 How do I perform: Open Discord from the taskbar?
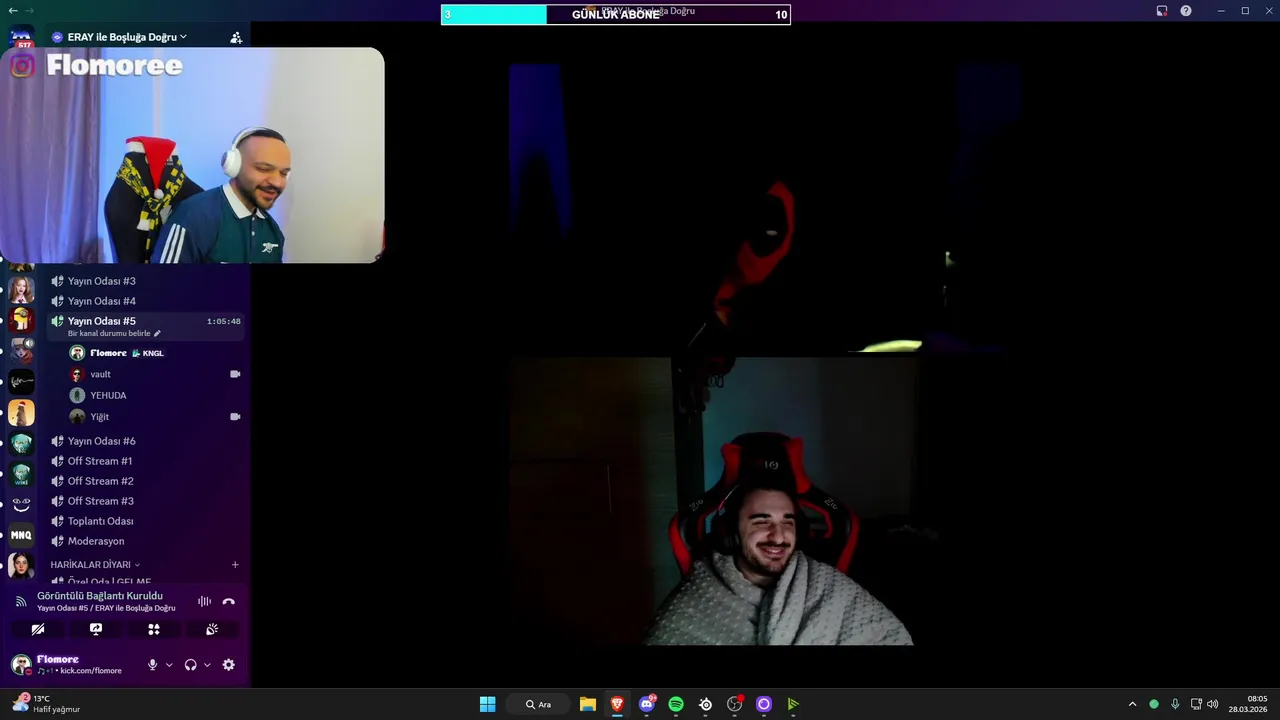point(647,704)
